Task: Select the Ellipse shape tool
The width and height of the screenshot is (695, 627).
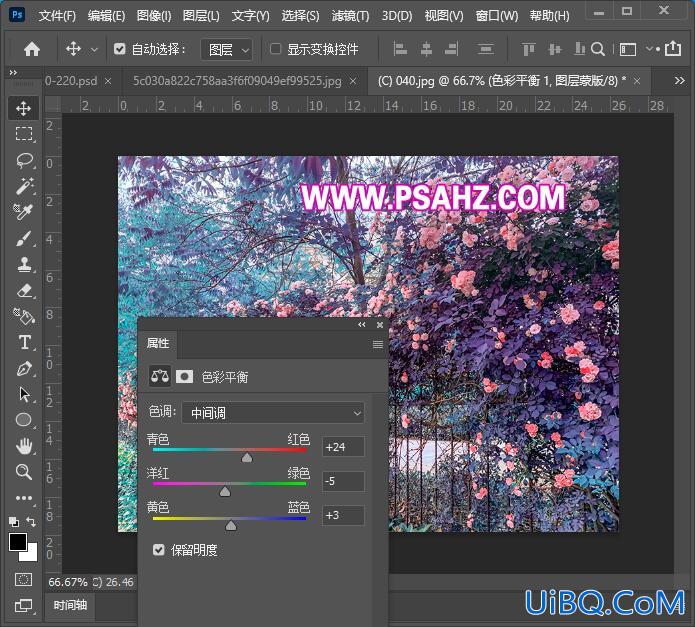Action: [x=23, y=420]
